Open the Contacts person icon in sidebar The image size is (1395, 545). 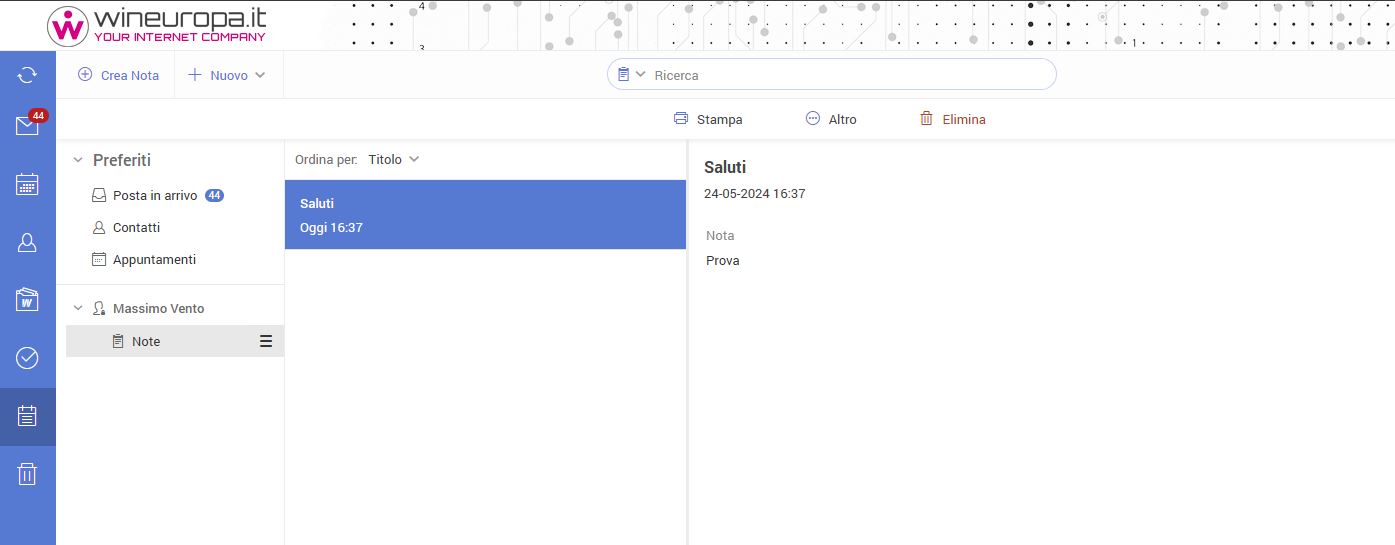[x=27, y=242]
